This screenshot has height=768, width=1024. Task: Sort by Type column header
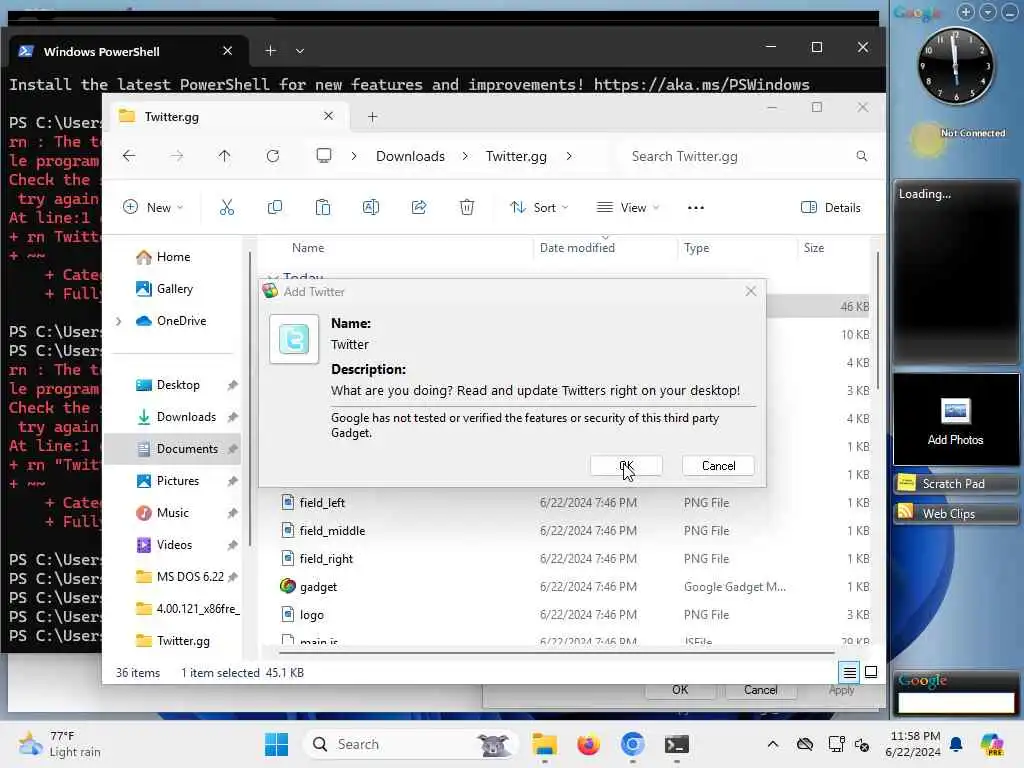(x=696, y=248)
